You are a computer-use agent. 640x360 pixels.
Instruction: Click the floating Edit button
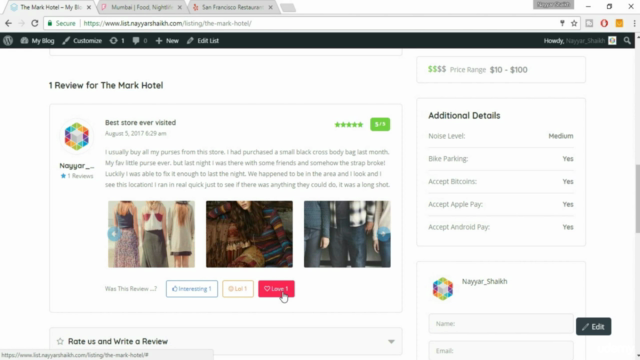593,327
